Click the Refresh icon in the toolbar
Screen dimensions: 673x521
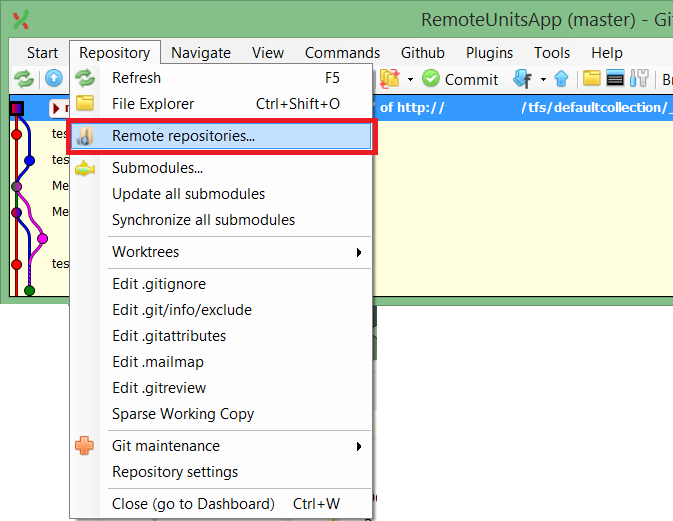23,79
